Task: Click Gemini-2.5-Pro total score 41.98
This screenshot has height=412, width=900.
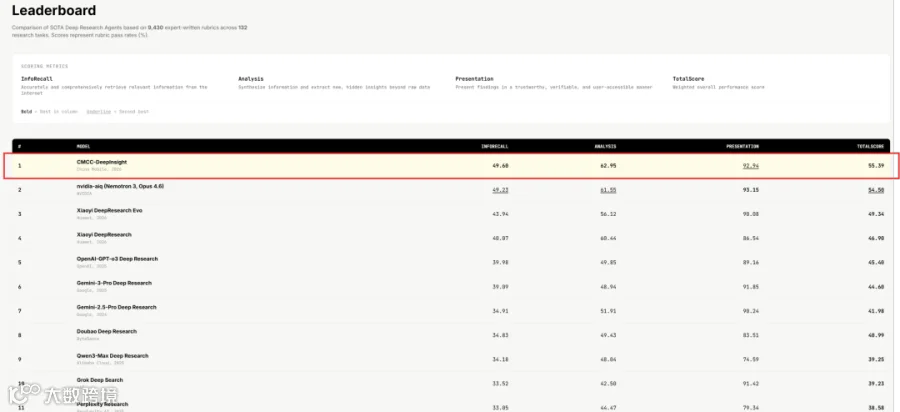Action: [x=876, y=311]
